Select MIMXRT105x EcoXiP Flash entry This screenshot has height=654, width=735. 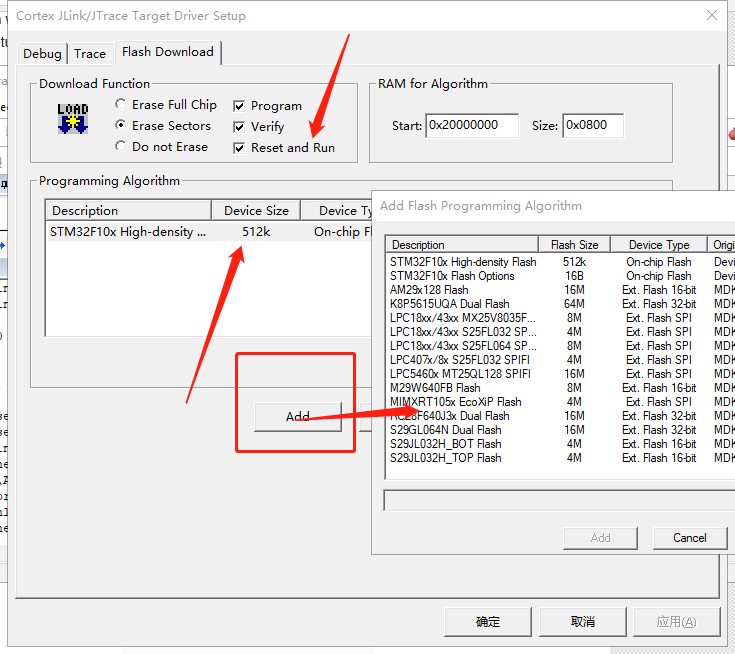[560, 402]
